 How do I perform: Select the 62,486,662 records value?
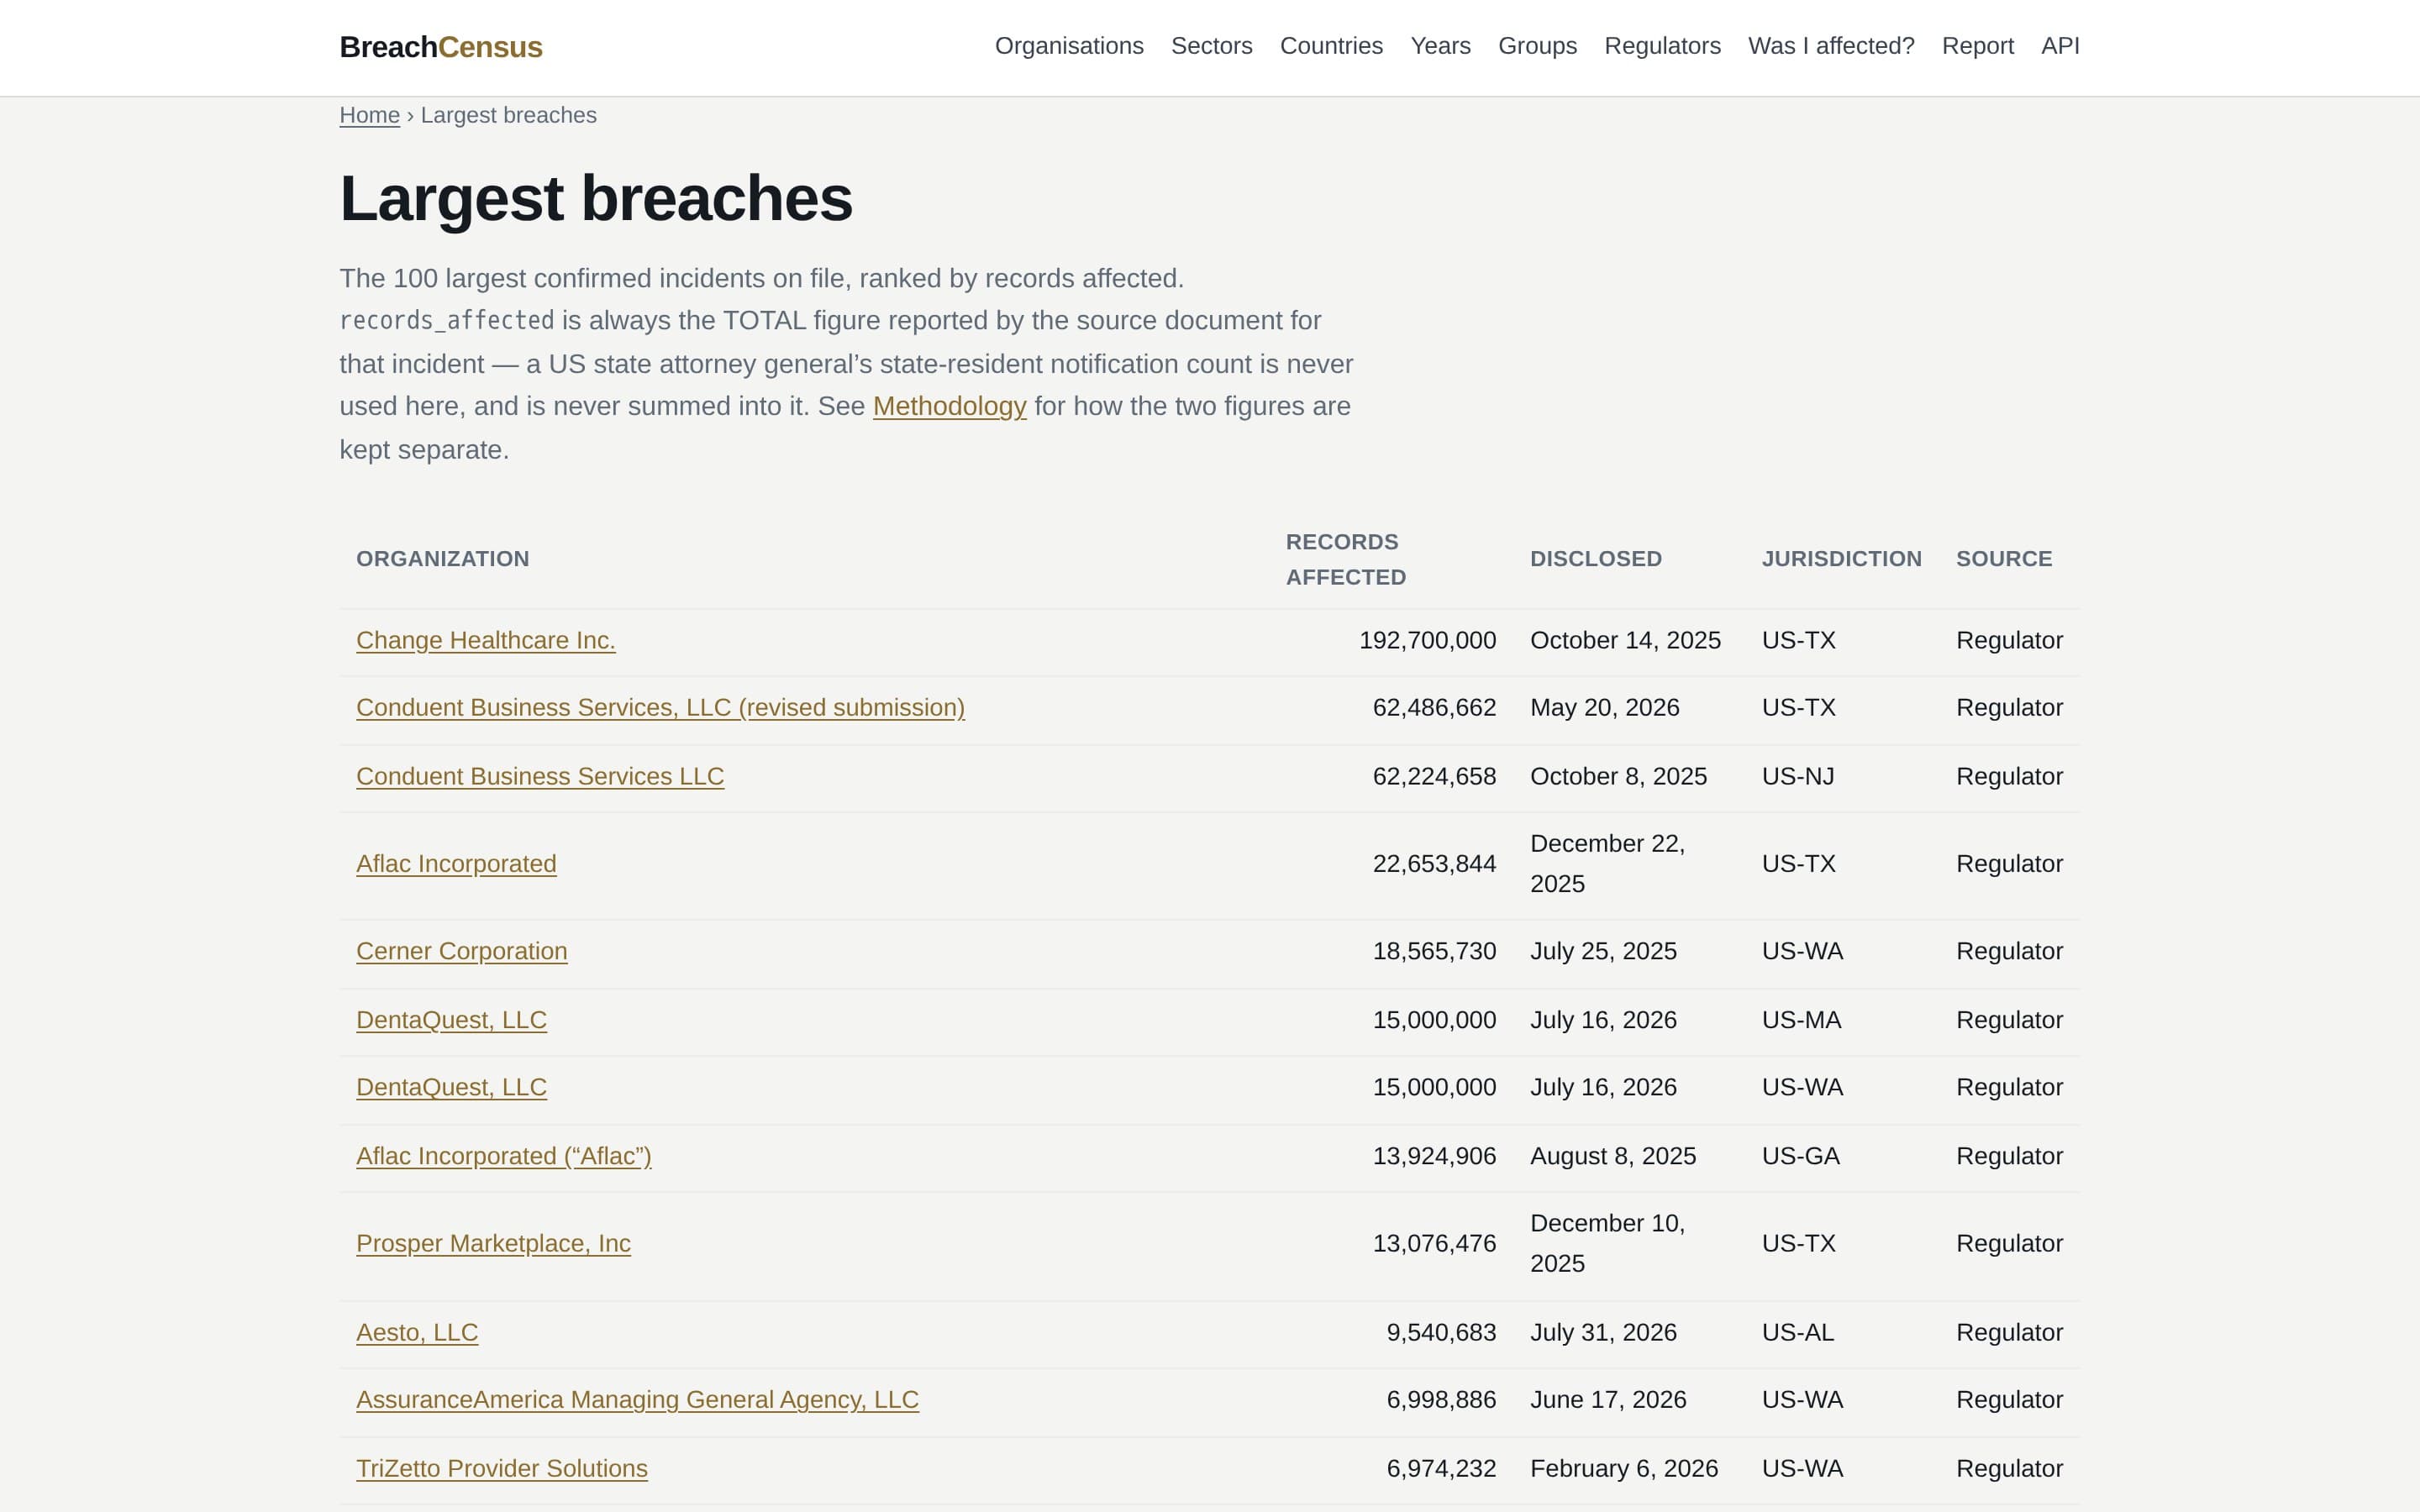(1434, 707)
